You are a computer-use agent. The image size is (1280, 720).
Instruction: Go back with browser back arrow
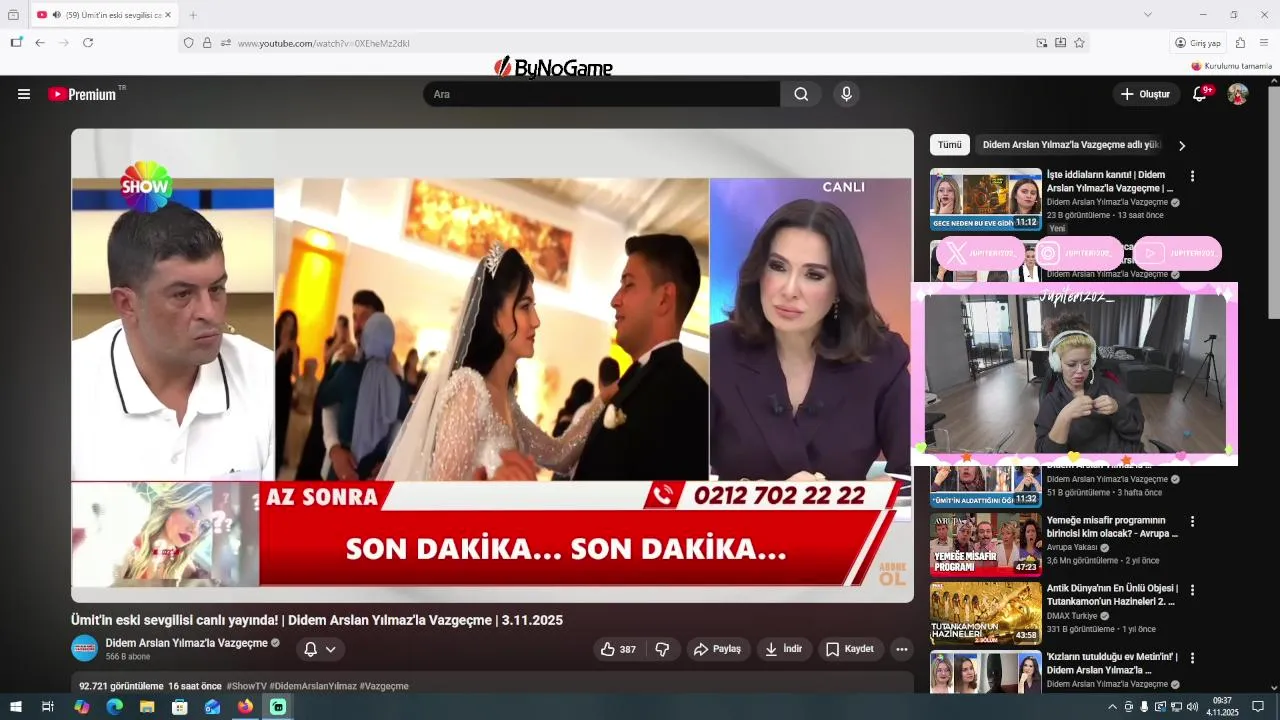(40, 43)
